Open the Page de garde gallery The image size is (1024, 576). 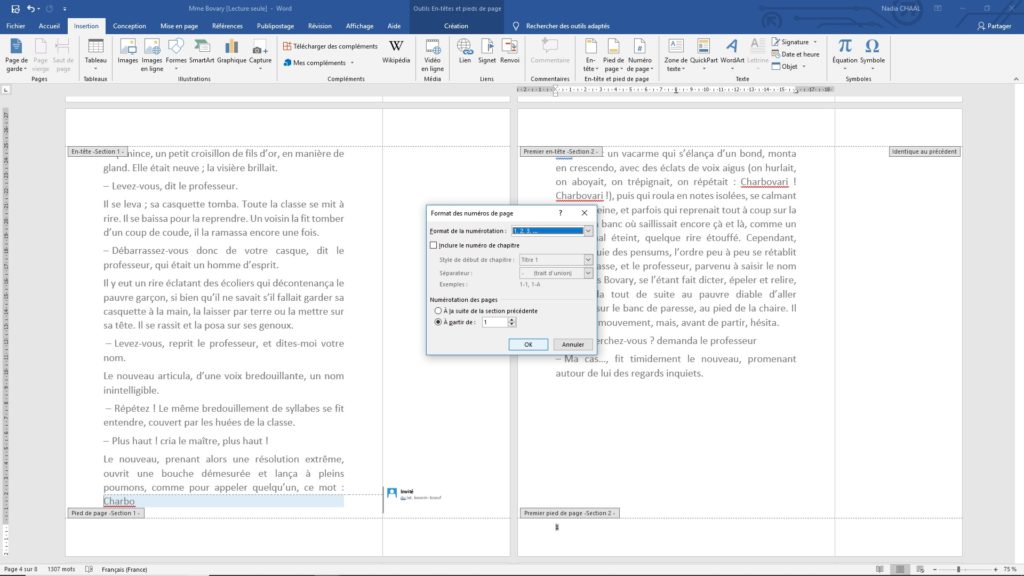tap(16, 55)
